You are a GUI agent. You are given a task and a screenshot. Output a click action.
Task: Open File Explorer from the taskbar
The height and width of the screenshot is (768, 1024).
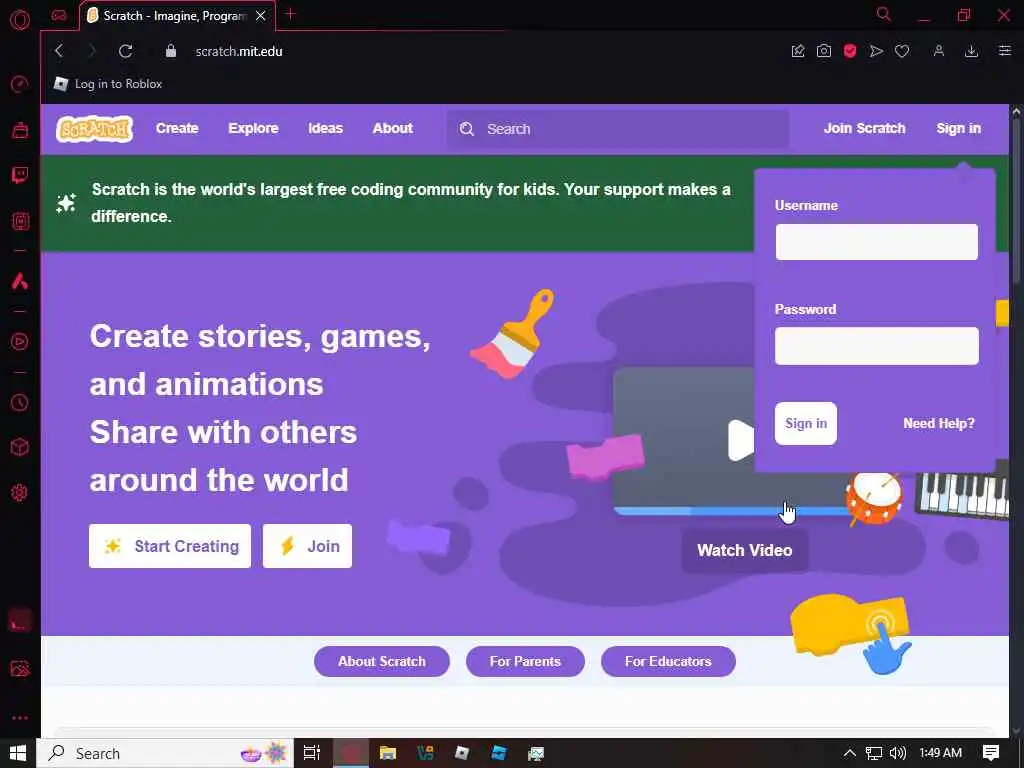[x=388, y=753]
